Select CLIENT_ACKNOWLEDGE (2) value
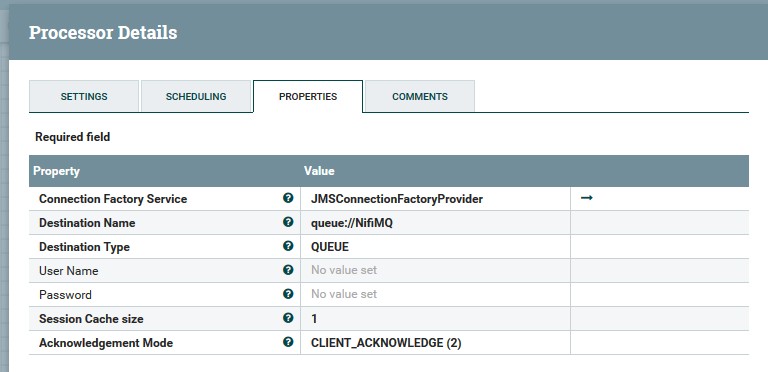This screenshot has width=768, height=372. tap(386, 343)
